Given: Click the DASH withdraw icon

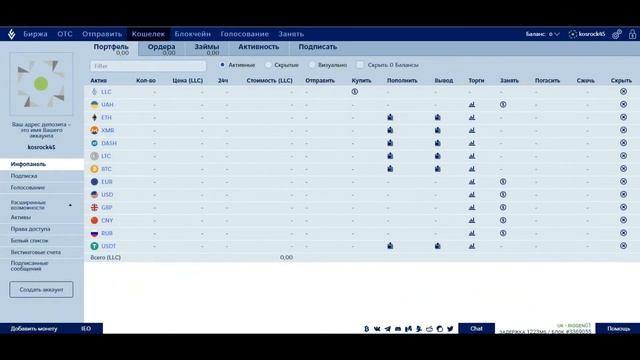Looking at the screenshot, I should click(438, 143).
